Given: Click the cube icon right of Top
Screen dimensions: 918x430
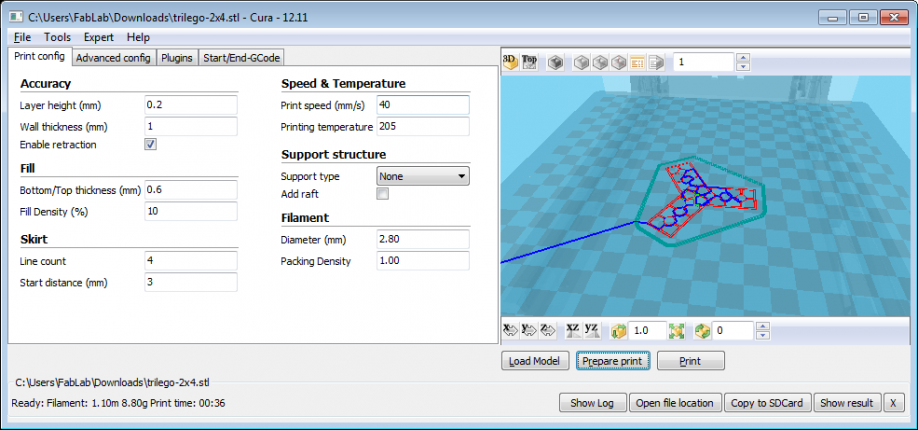Looking at the screenshot, I should point(556,62).
